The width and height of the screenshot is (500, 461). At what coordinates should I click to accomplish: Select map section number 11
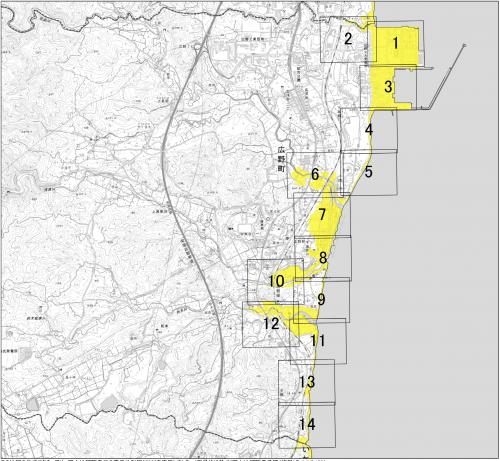click(x=318, y=341)
